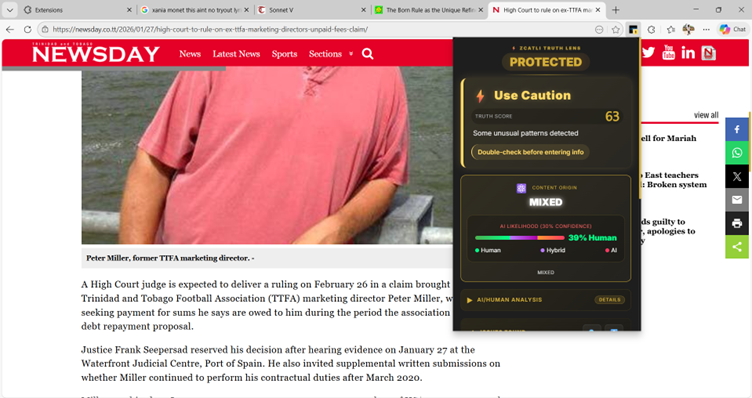Switch to the Extensions tab
The width and height of the screenshot is (752, 398).
tap(77, 10)
